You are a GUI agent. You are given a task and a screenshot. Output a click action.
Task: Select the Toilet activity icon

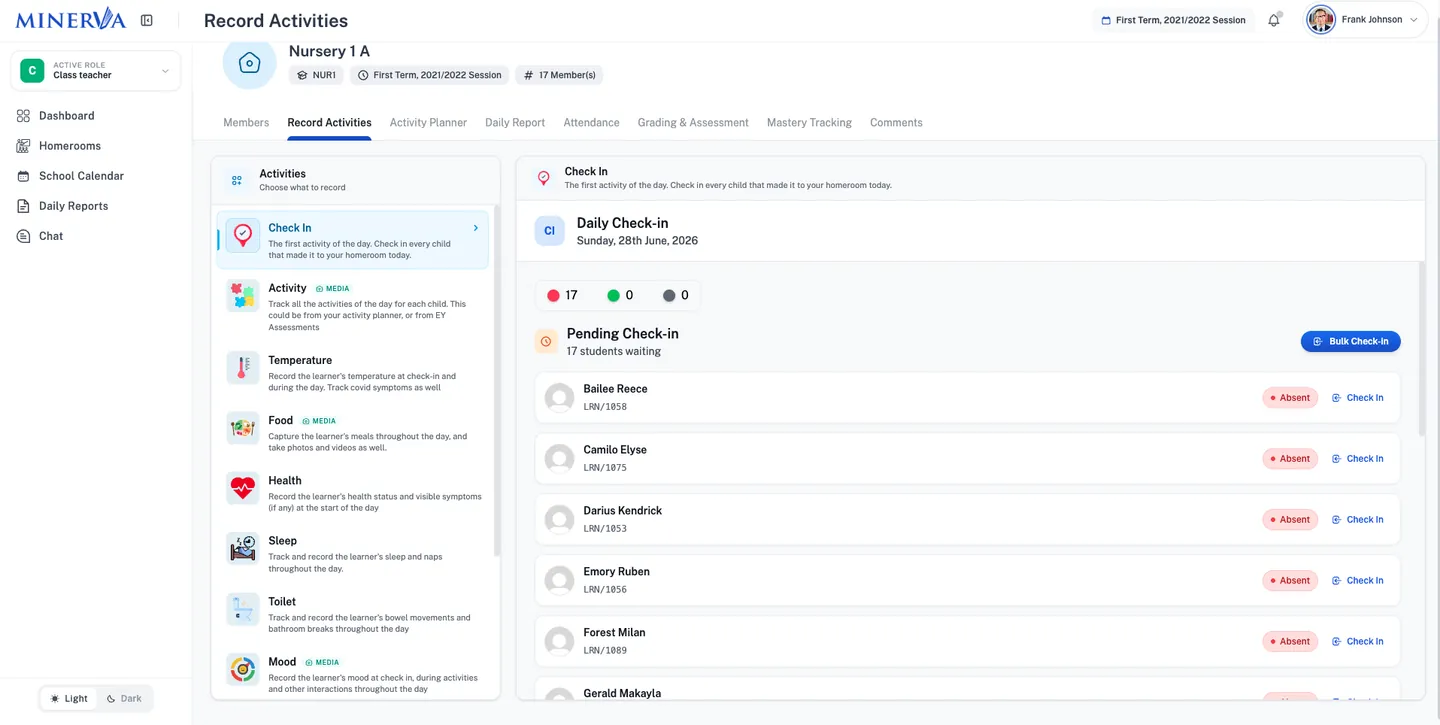[243, 609]
